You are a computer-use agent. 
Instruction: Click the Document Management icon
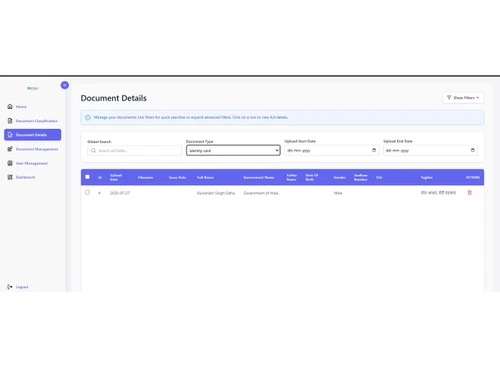(x=10, y=149)
